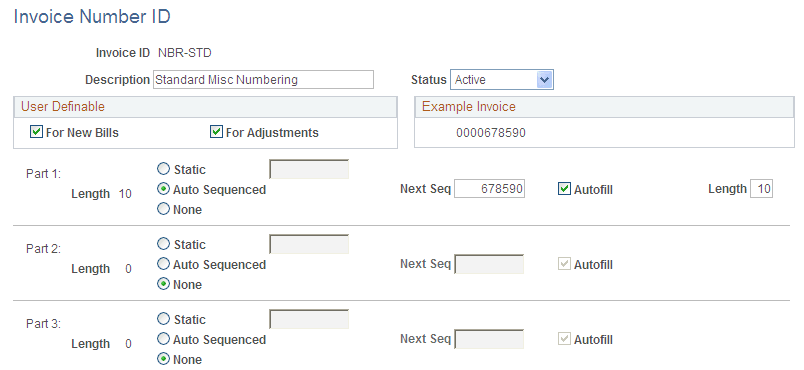
Task: Click the example invoice number 0000678590
Action: [x=491, y=133]
